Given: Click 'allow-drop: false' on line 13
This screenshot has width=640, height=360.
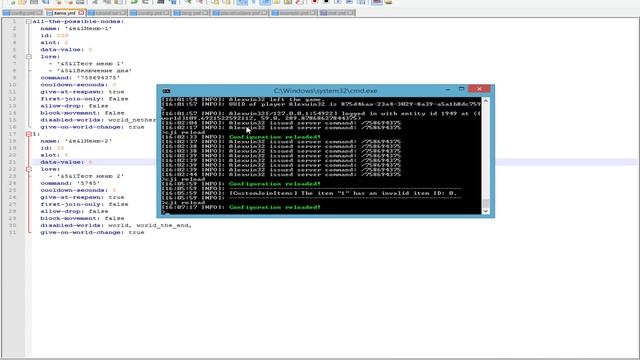Looking at the screenshot, I should (74, 106).
